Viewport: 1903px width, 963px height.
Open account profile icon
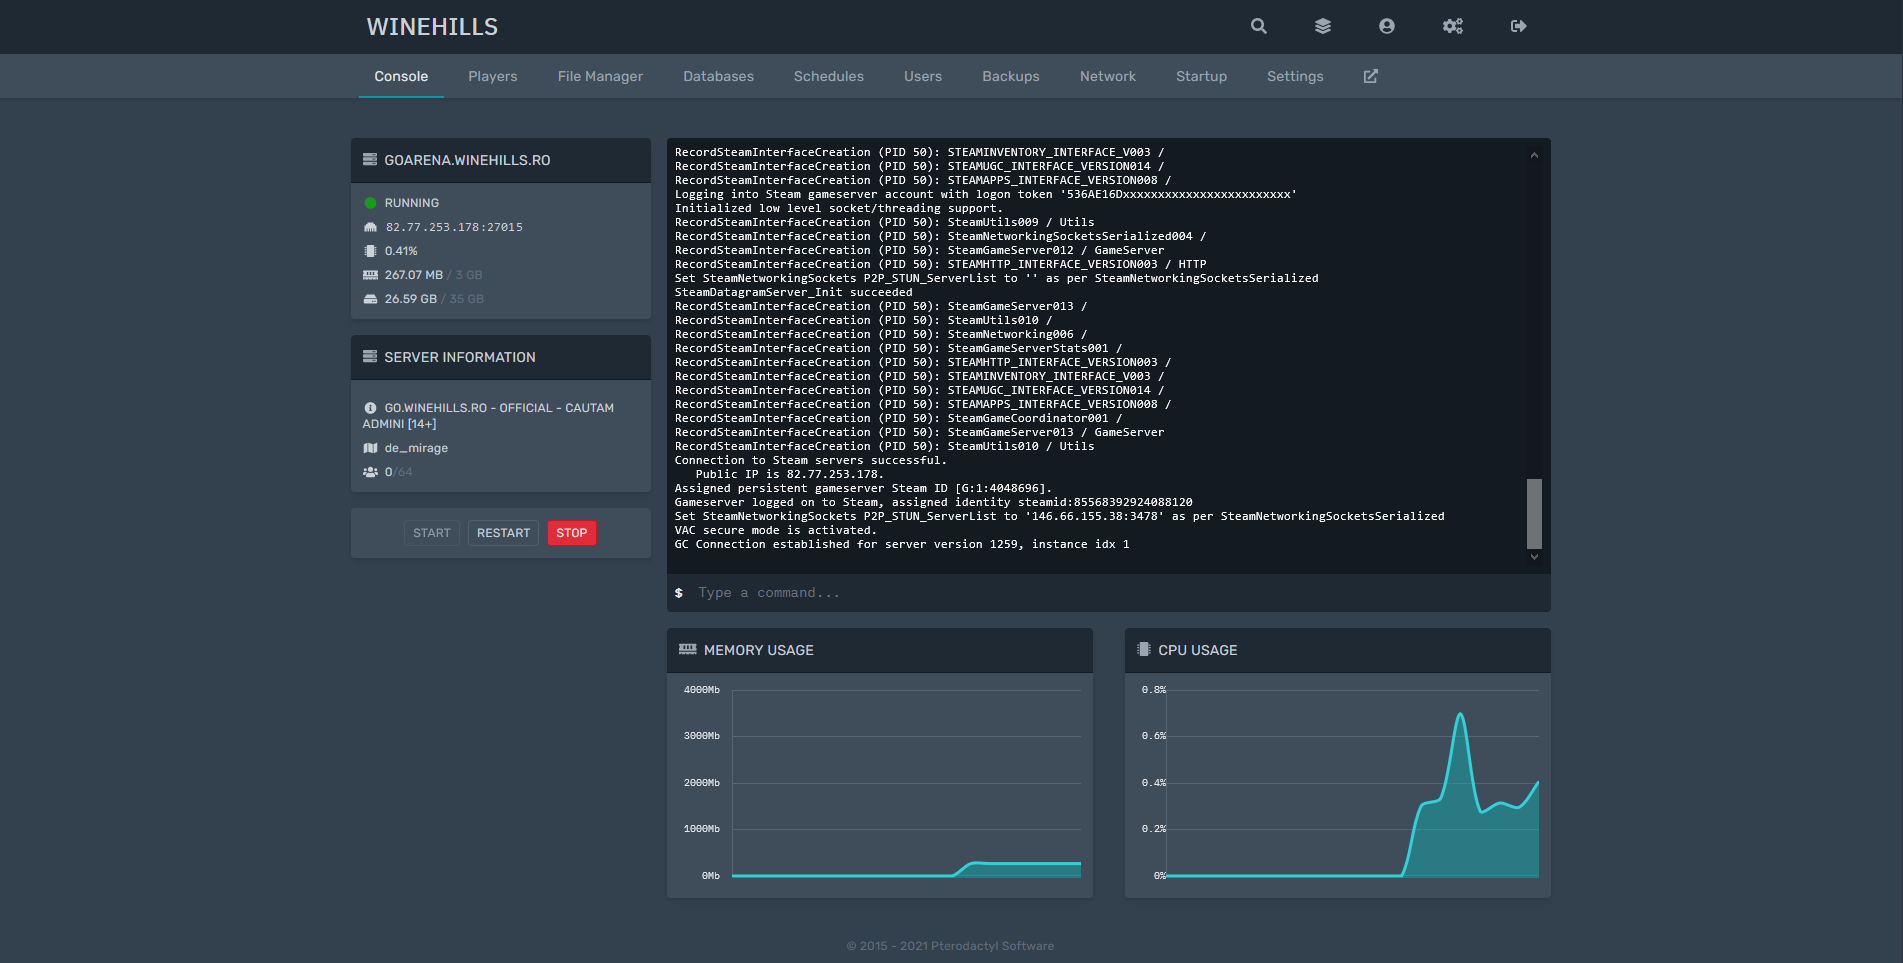tap(1386, 27)
